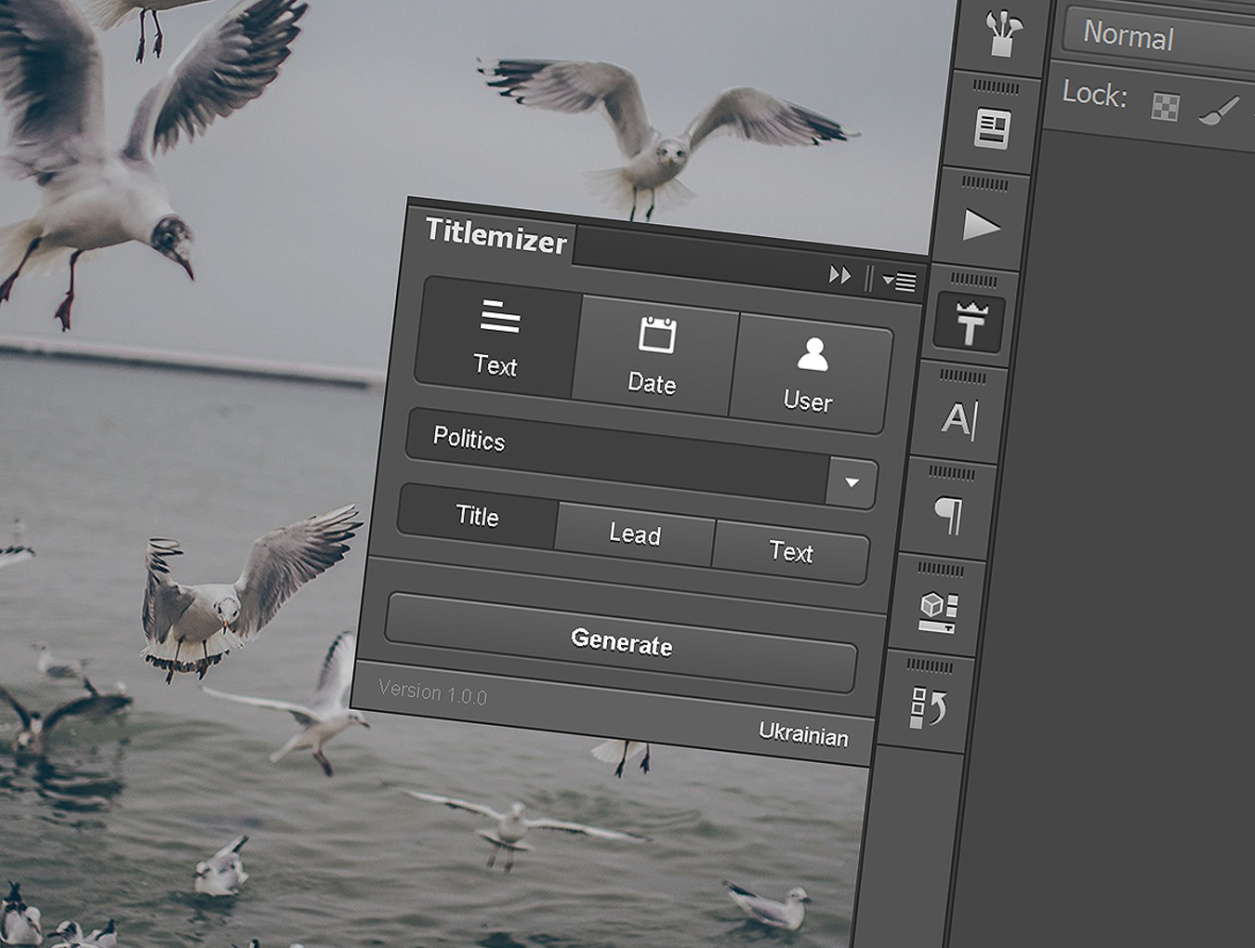This screenshot has width=1255, height=948.
Task: Open the Titlemizer panel options menu
Action: [899, 282]
